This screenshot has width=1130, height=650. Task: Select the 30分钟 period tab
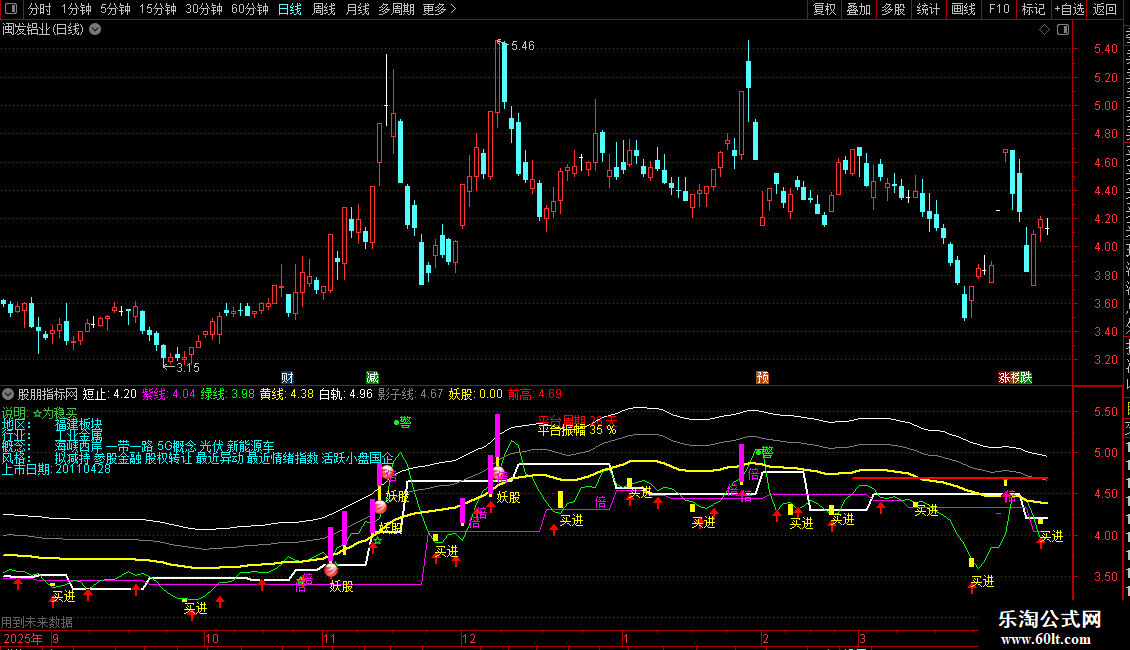point(203,9)
